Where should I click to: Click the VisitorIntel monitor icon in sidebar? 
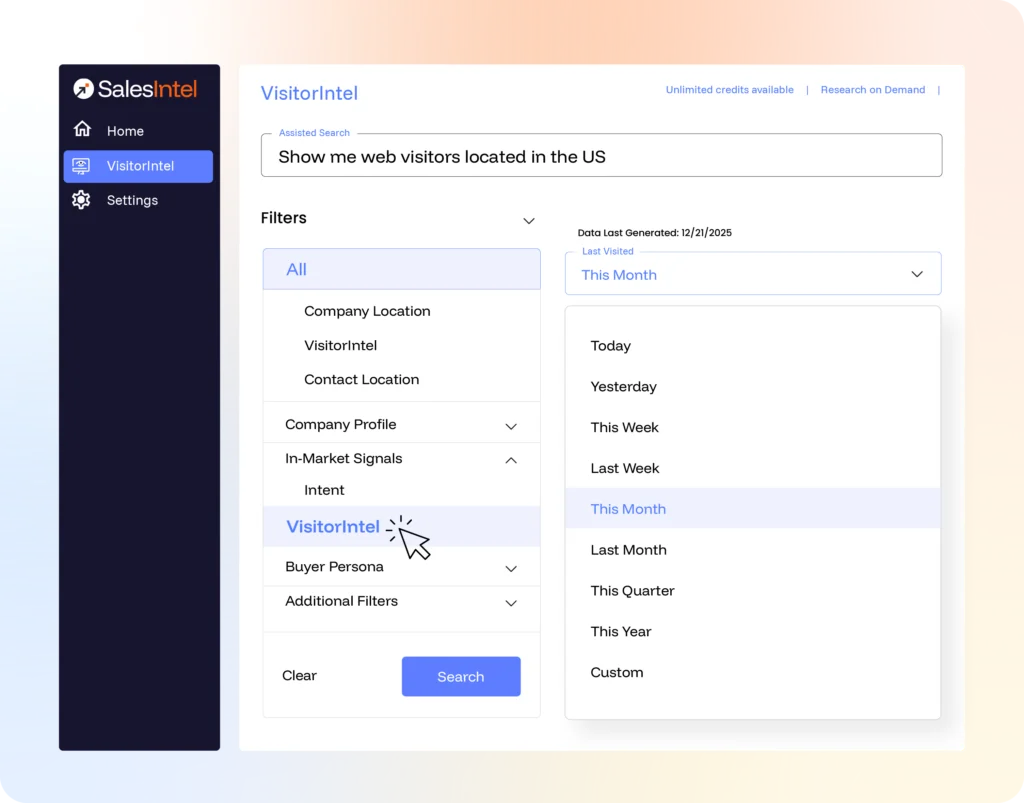(x=81, y=166)
